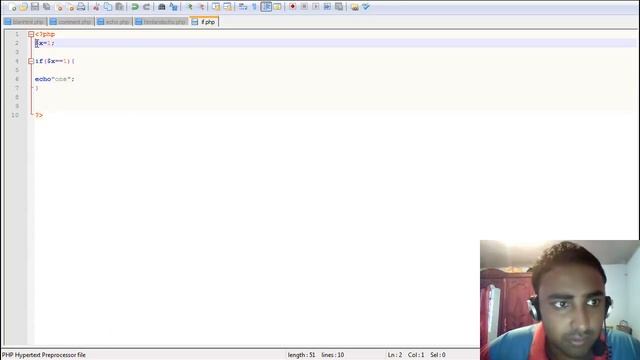Click the blue checkmark spell-check icon
640x360 pixels.
pos(366,7)
